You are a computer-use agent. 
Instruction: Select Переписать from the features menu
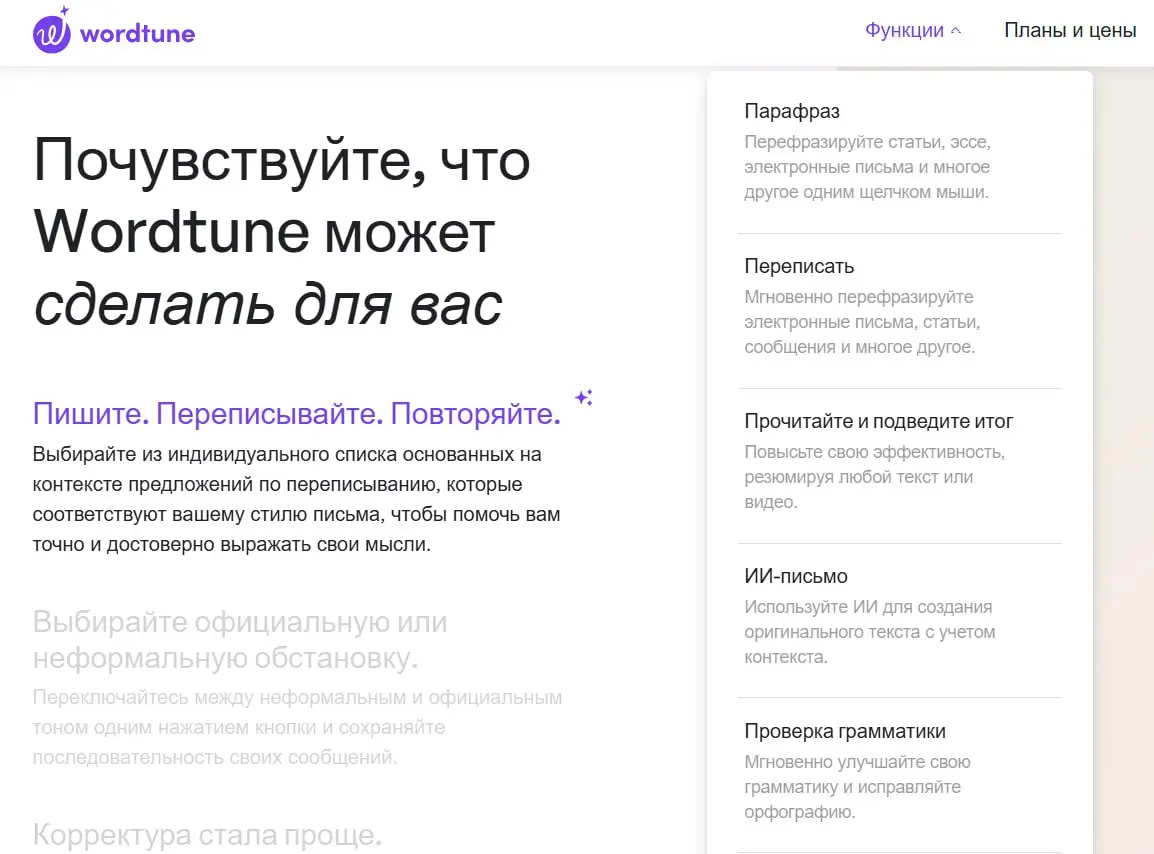798,266
